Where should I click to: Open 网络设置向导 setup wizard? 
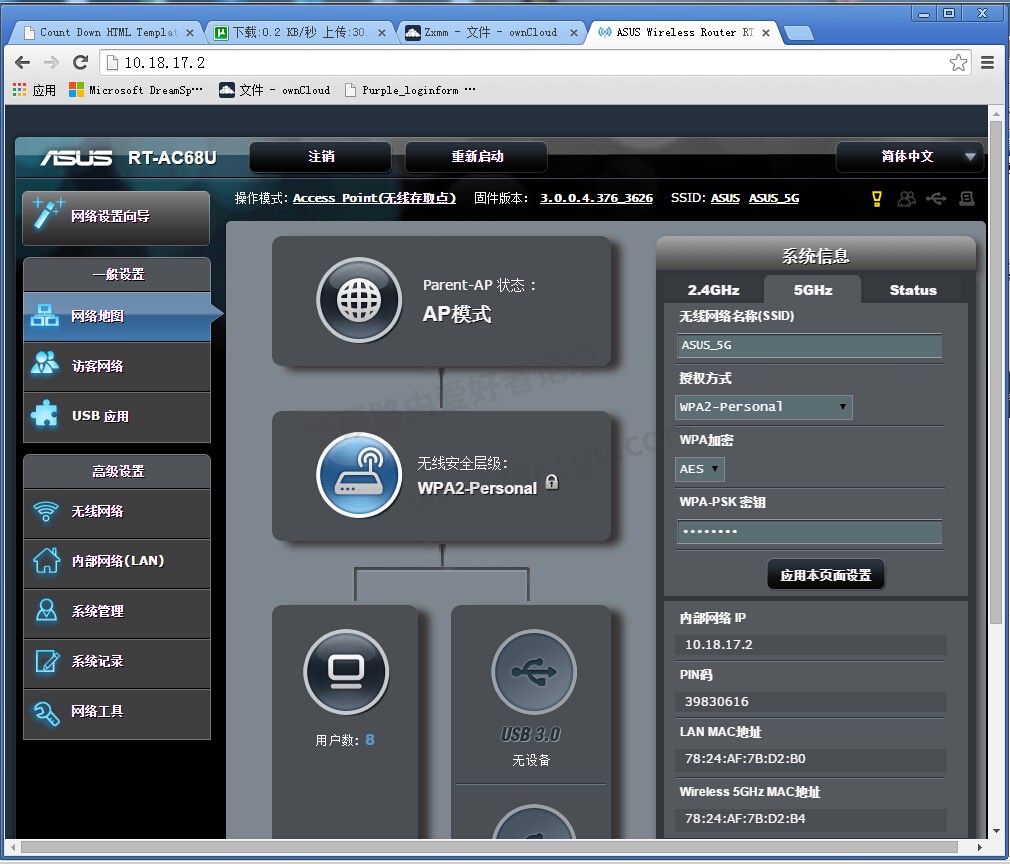coord(116,217)
